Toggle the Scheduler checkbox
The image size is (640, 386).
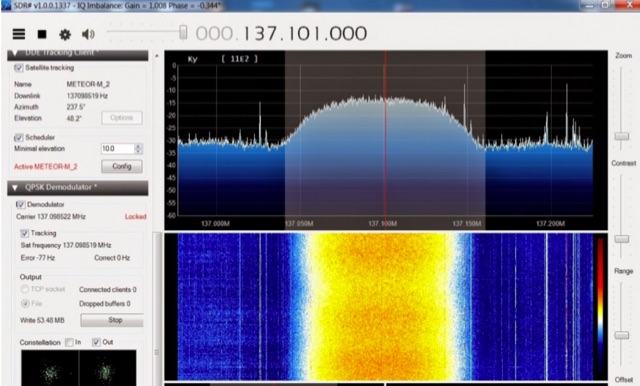click(x=18, y=138)
